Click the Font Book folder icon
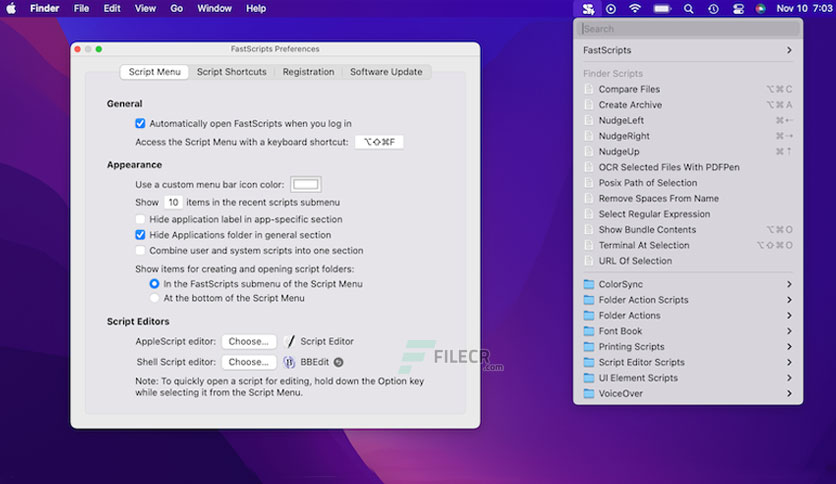836x484 pixels. pyautogui.click(x=589, y=331)
